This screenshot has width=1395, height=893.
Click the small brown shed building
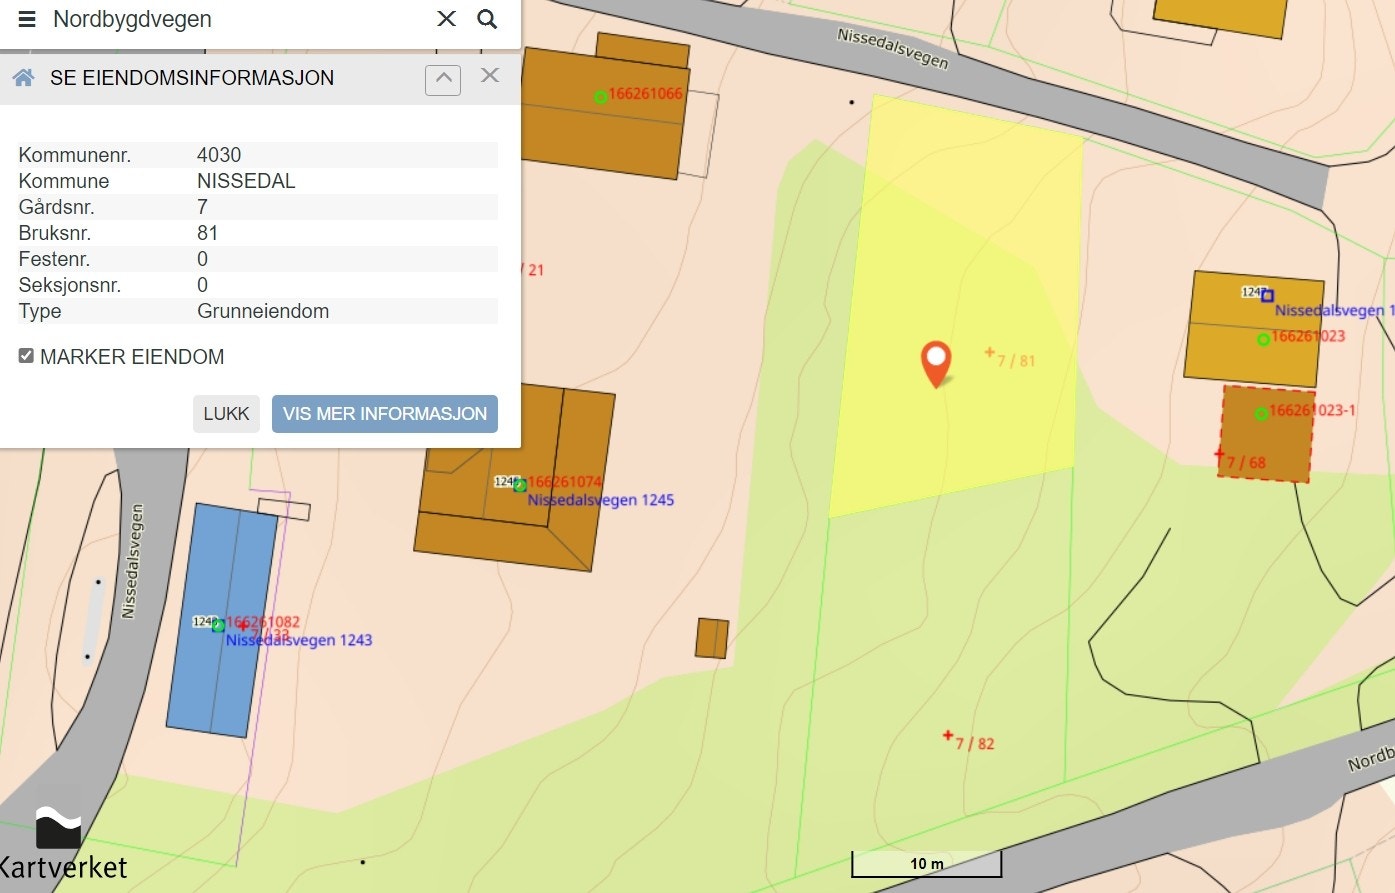(712, 638)
